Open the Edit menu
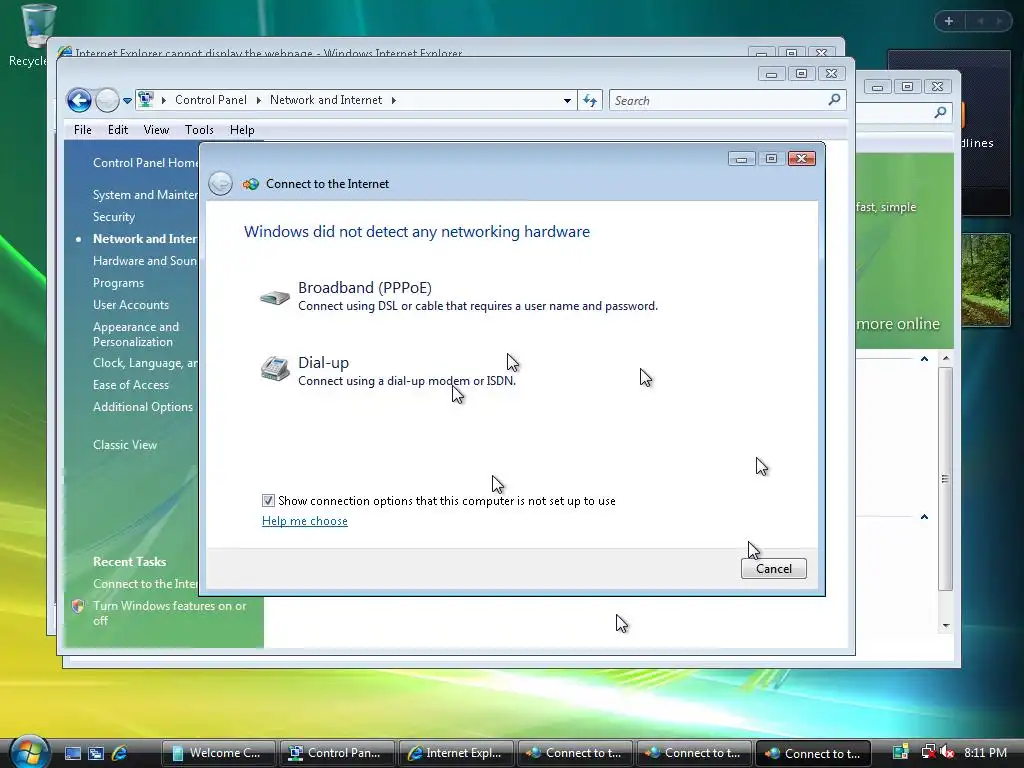This screenshot has height=768, width=1024. click(x=118, y=129)
